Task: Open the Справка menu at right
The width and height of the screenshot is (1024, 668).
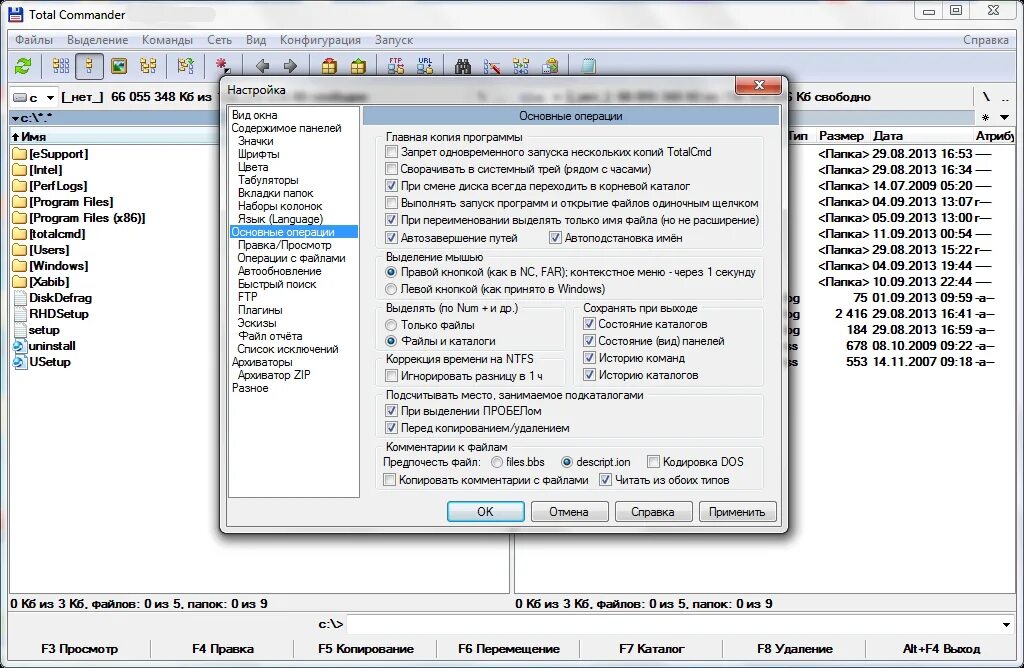Action: [x=985, y=40]
